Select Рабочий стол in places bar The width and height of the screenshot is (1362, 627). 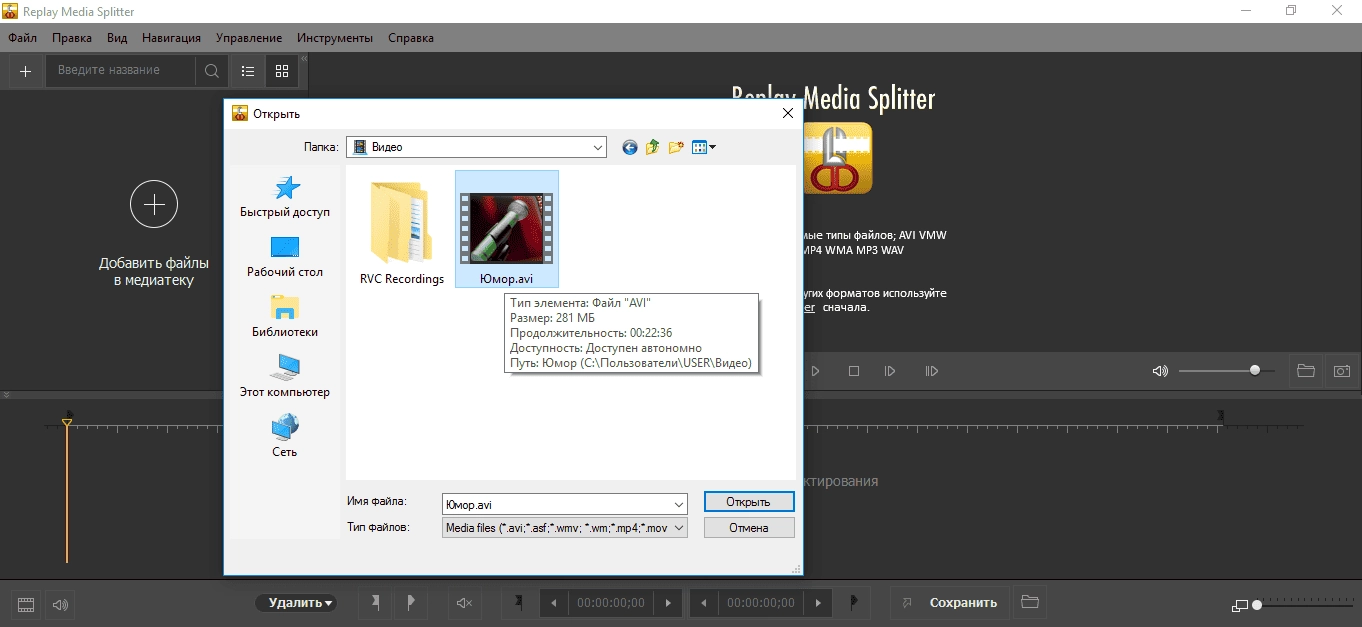pyautogui.click(x=285, y=257)
